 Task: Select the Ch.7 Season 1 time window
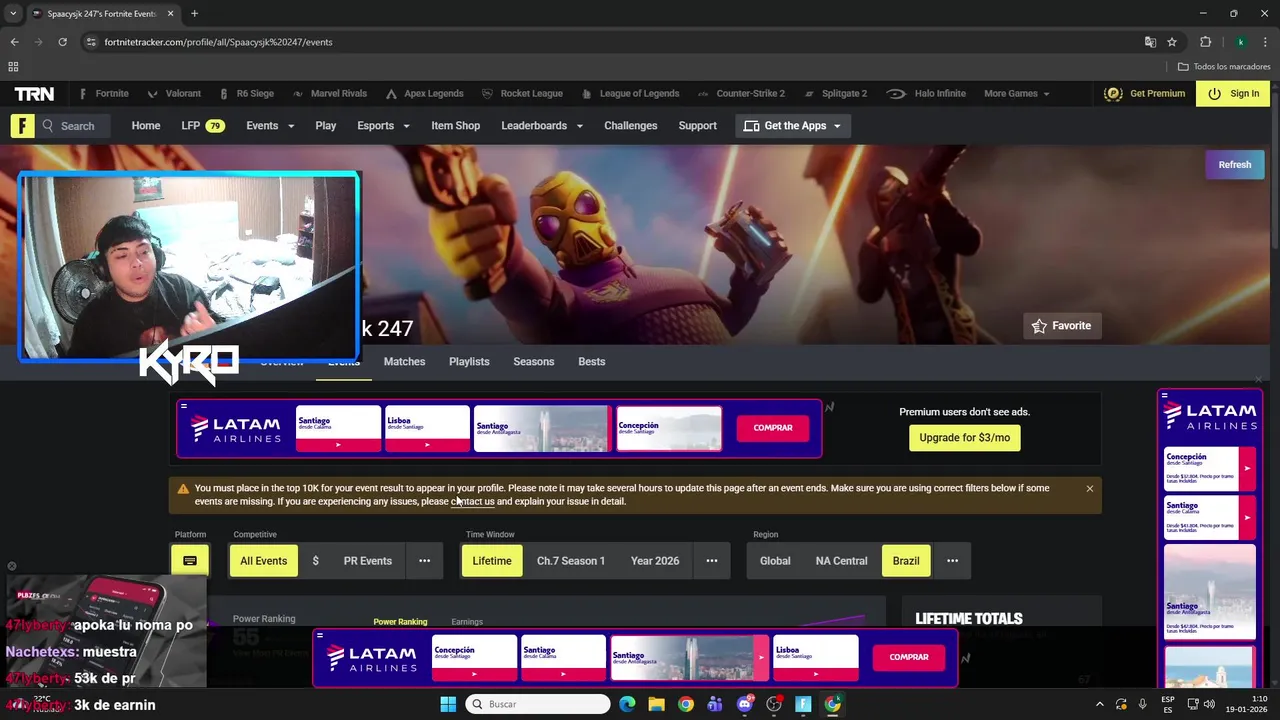pos(571,561)
